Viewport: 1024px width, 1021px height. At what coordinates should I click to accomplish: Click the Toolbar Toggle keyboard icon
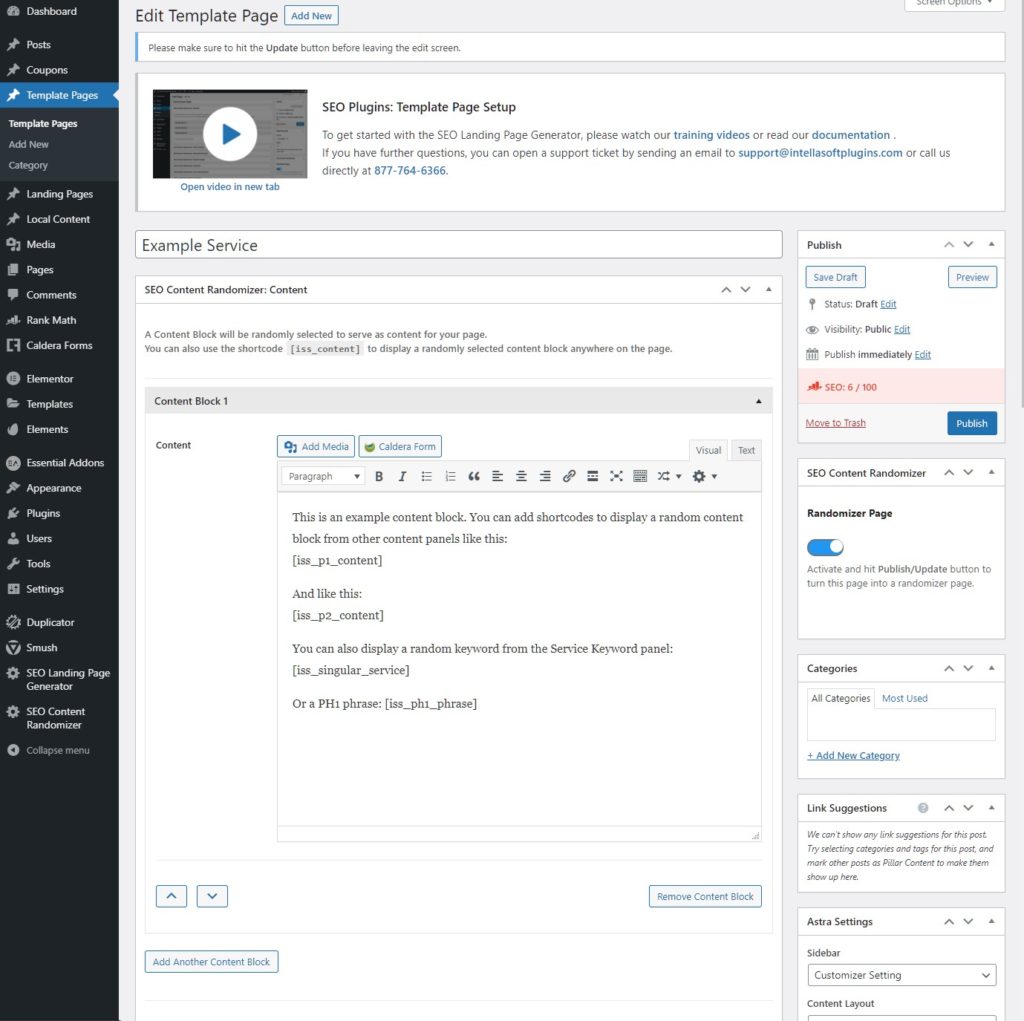pyautogui.click(x=640, y=476)
